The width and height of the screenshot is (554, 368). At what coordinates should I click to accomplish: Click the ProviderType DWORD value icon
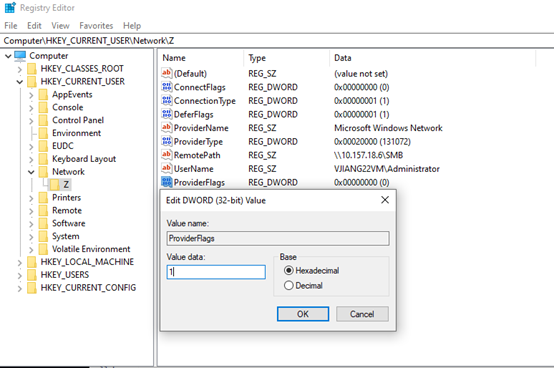[166, 141]
